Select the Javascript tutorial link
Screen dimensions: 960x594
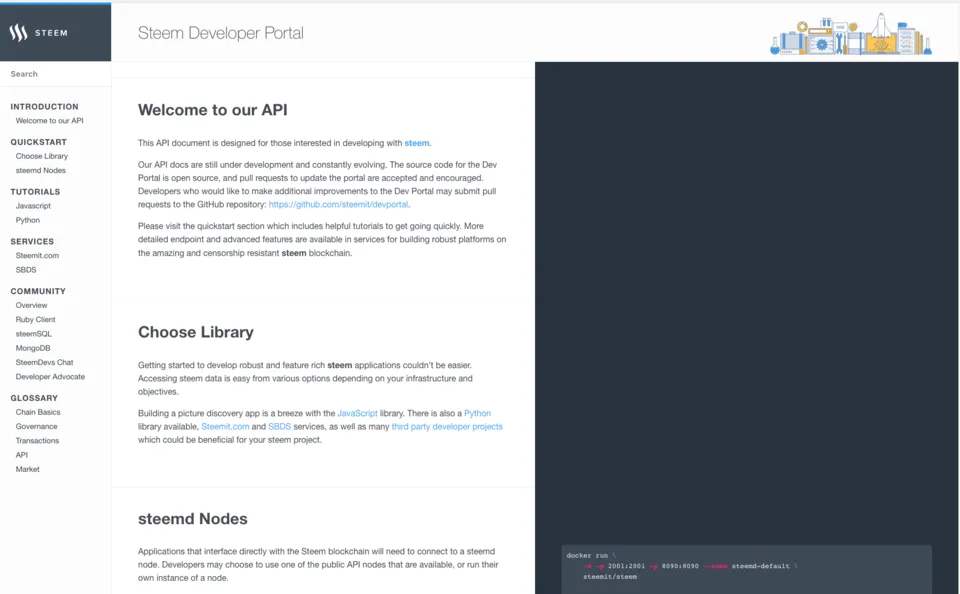point(33,206)
